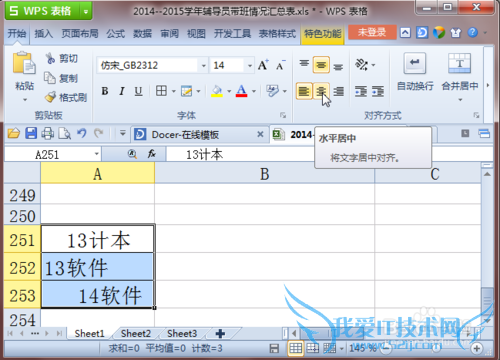Toggle middle vertical alignment

pyautogui.click(x=321, y=65)
